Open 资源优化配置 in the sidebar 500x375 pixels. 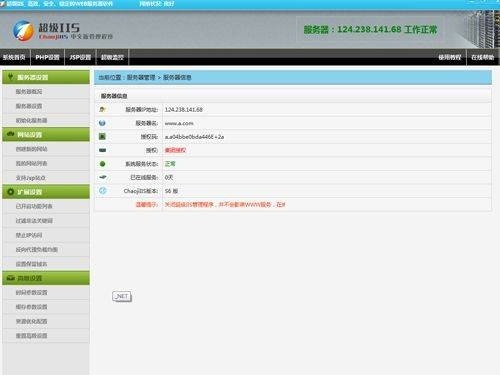click(x=46, y=321)
